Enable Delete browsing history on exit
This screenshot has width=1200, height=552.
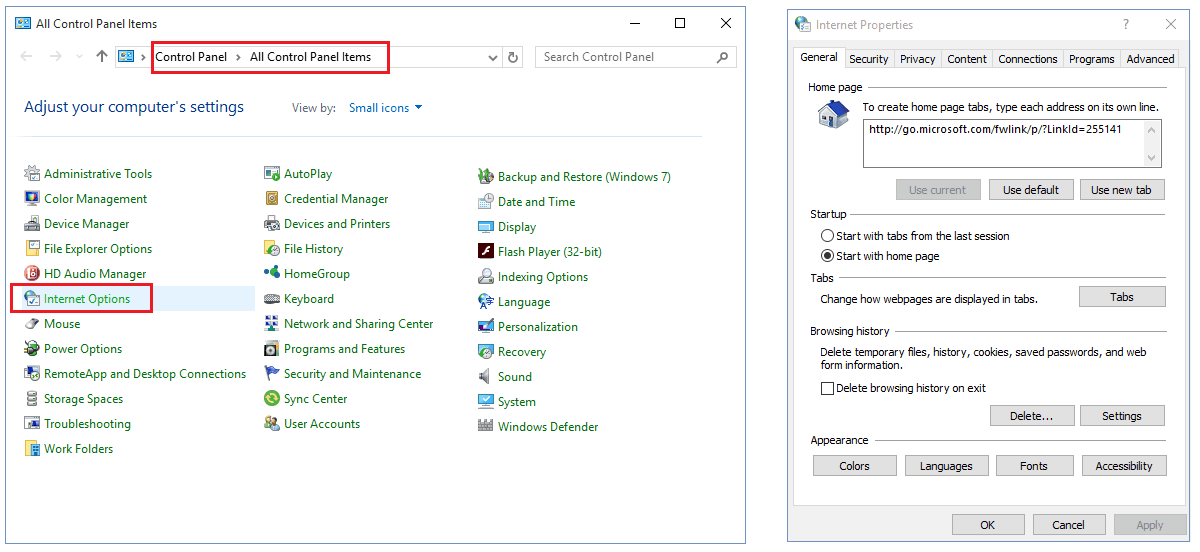(827, 388)
